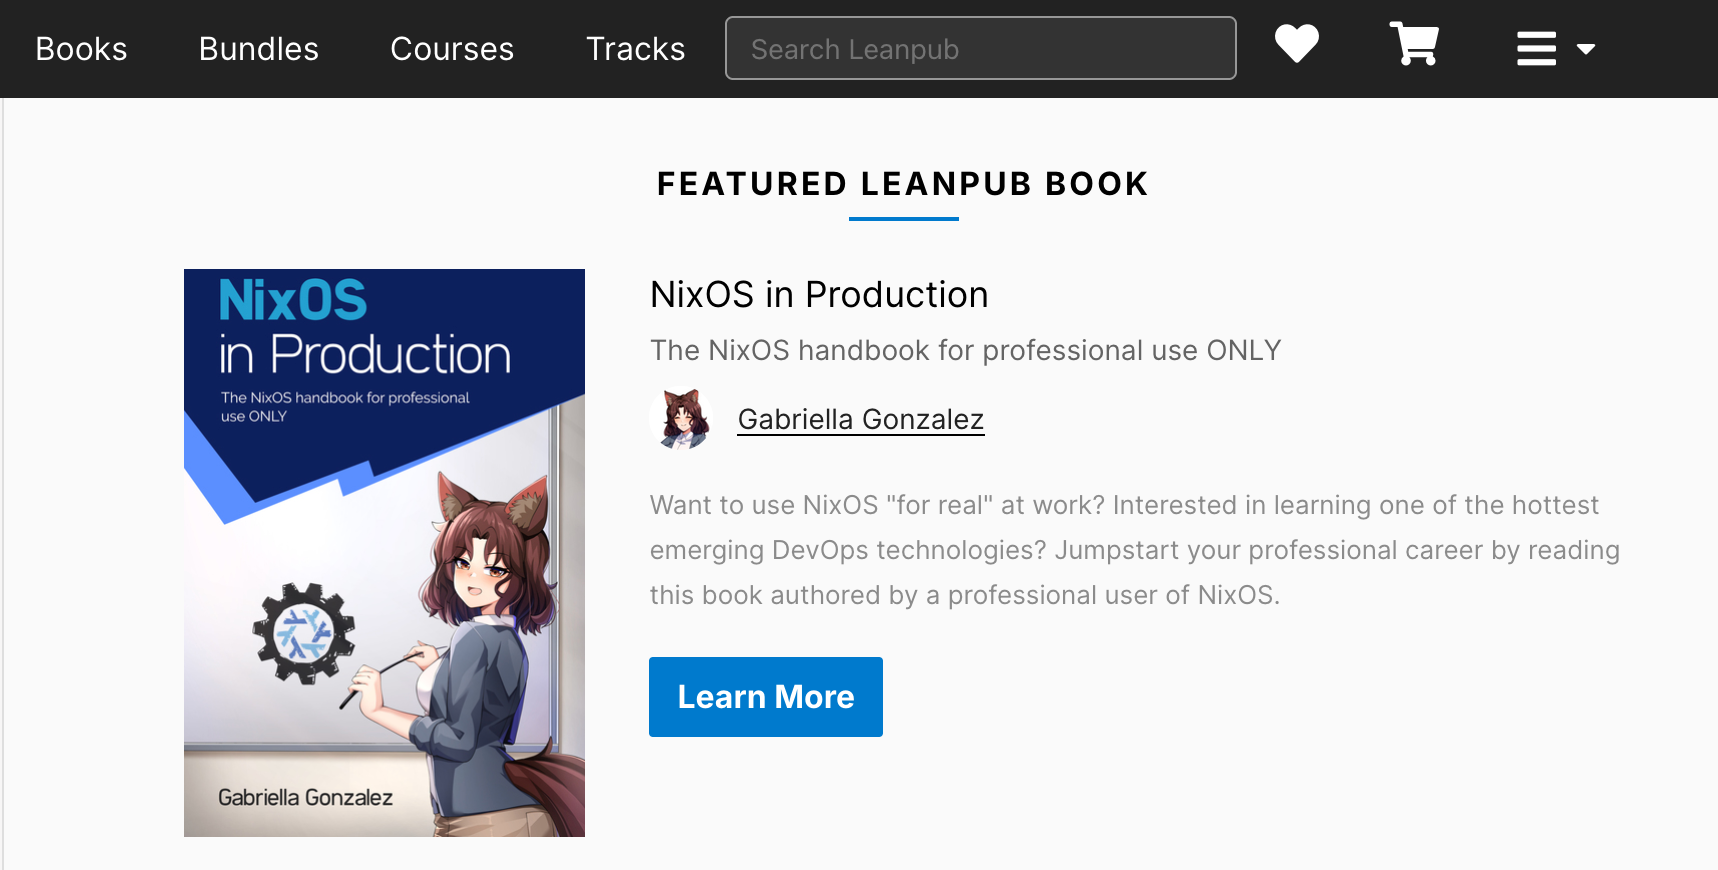Click author name printed on book cover
The height and width of the screenshot is (870, 1718).
[x=305, y=798]
